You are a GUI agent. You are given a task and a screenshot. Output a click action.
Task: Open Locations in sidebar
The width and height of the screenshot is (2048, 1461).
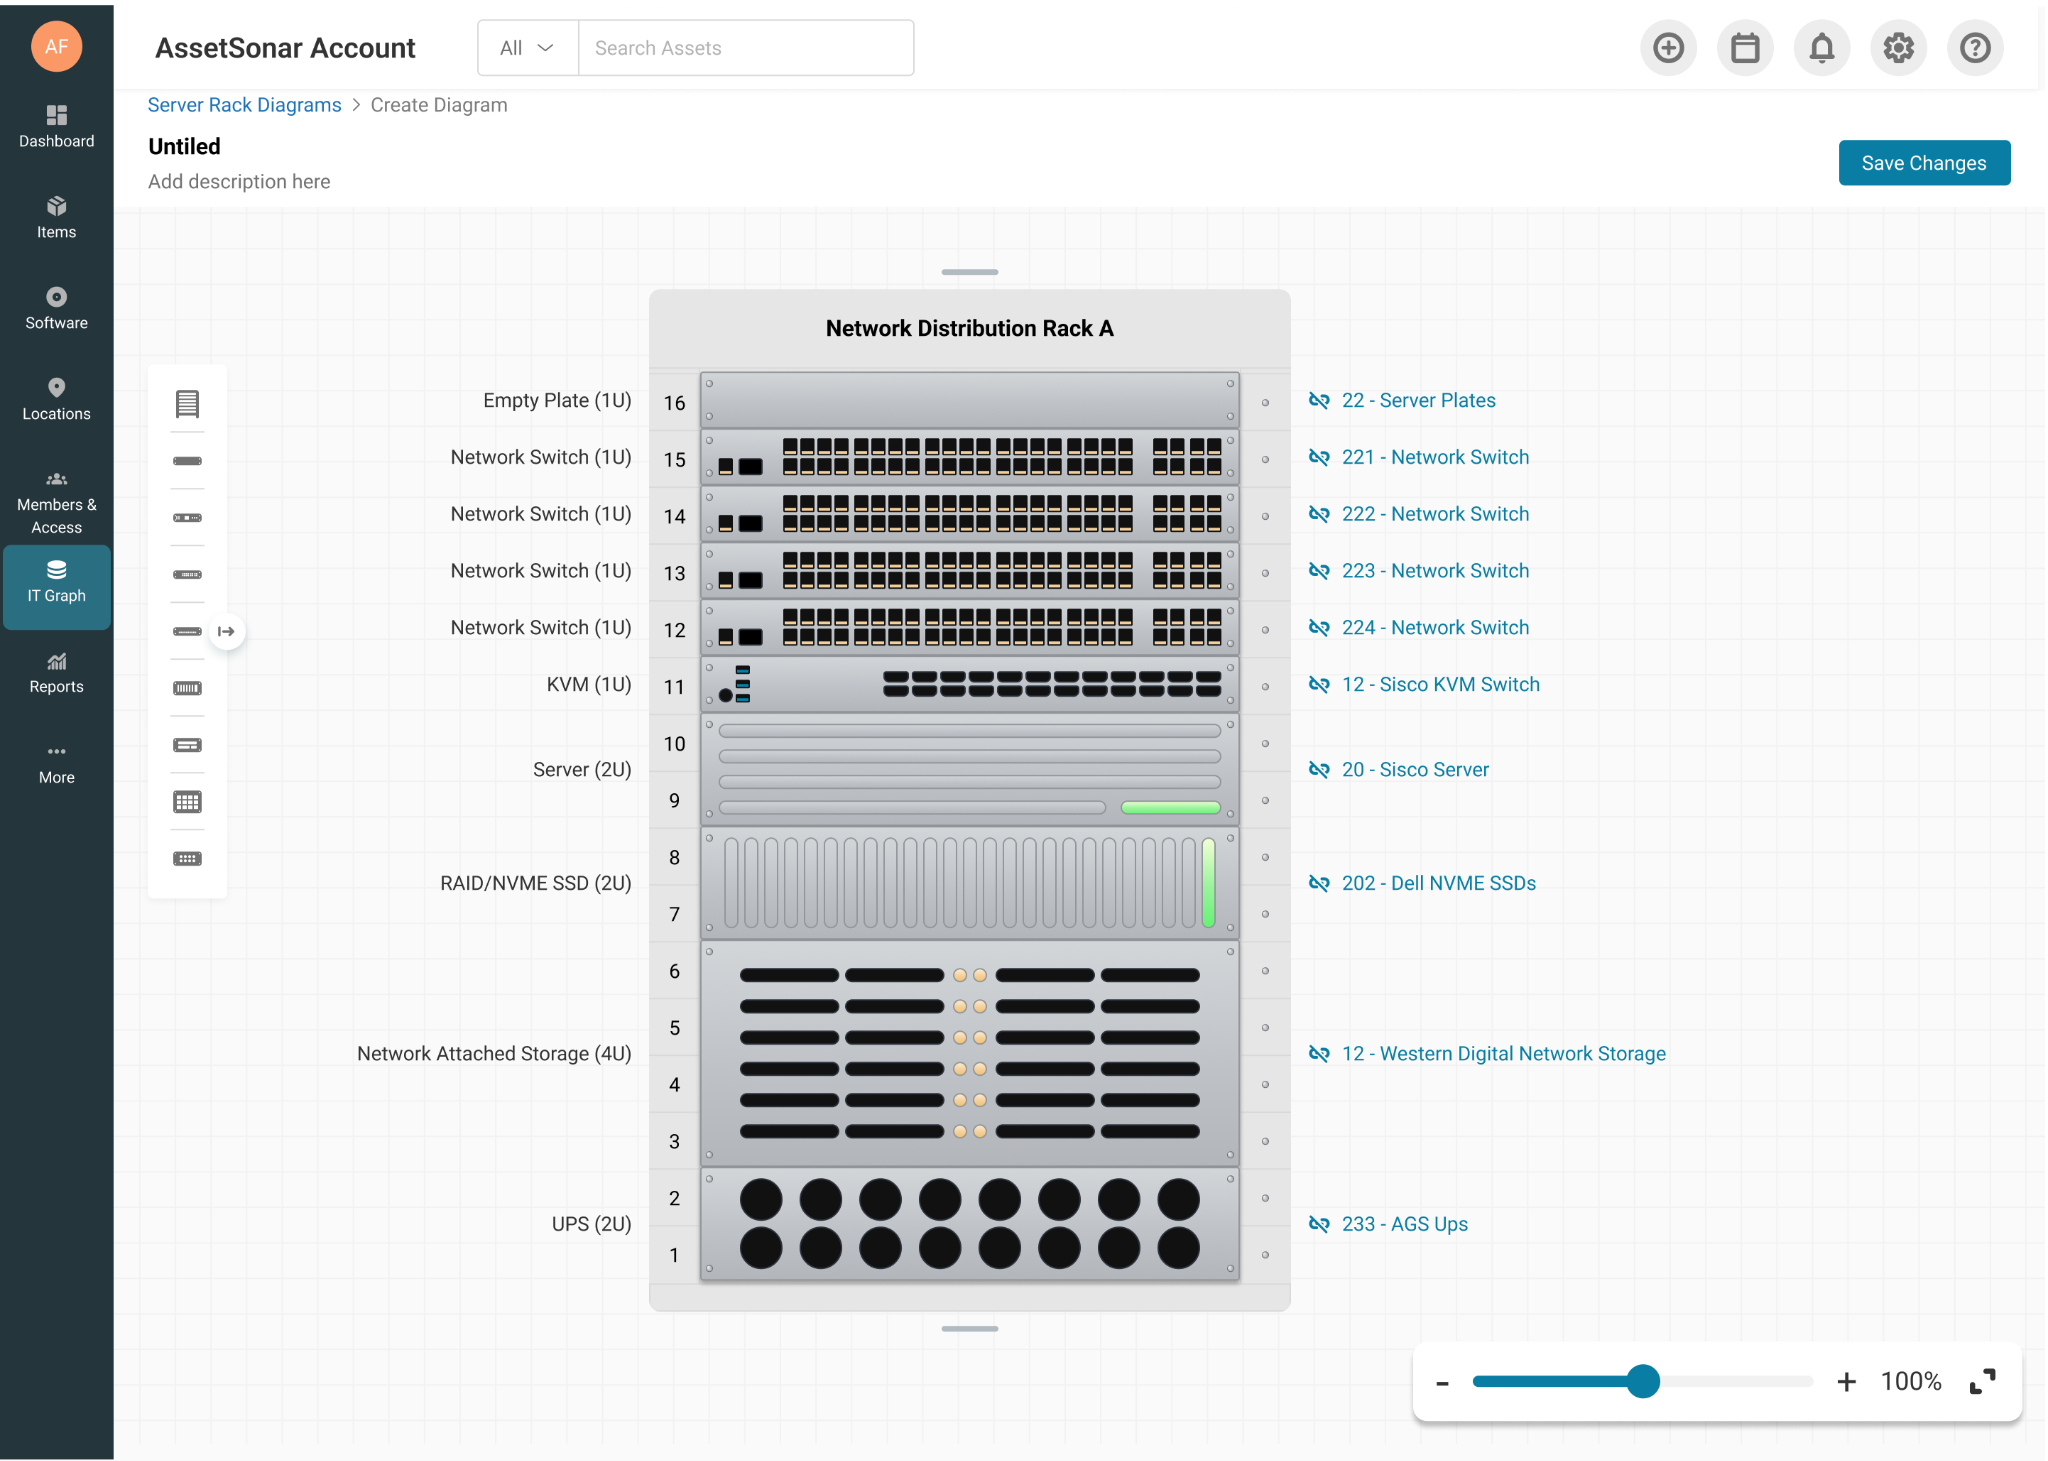pyautogui.click(x=57, y=400)
